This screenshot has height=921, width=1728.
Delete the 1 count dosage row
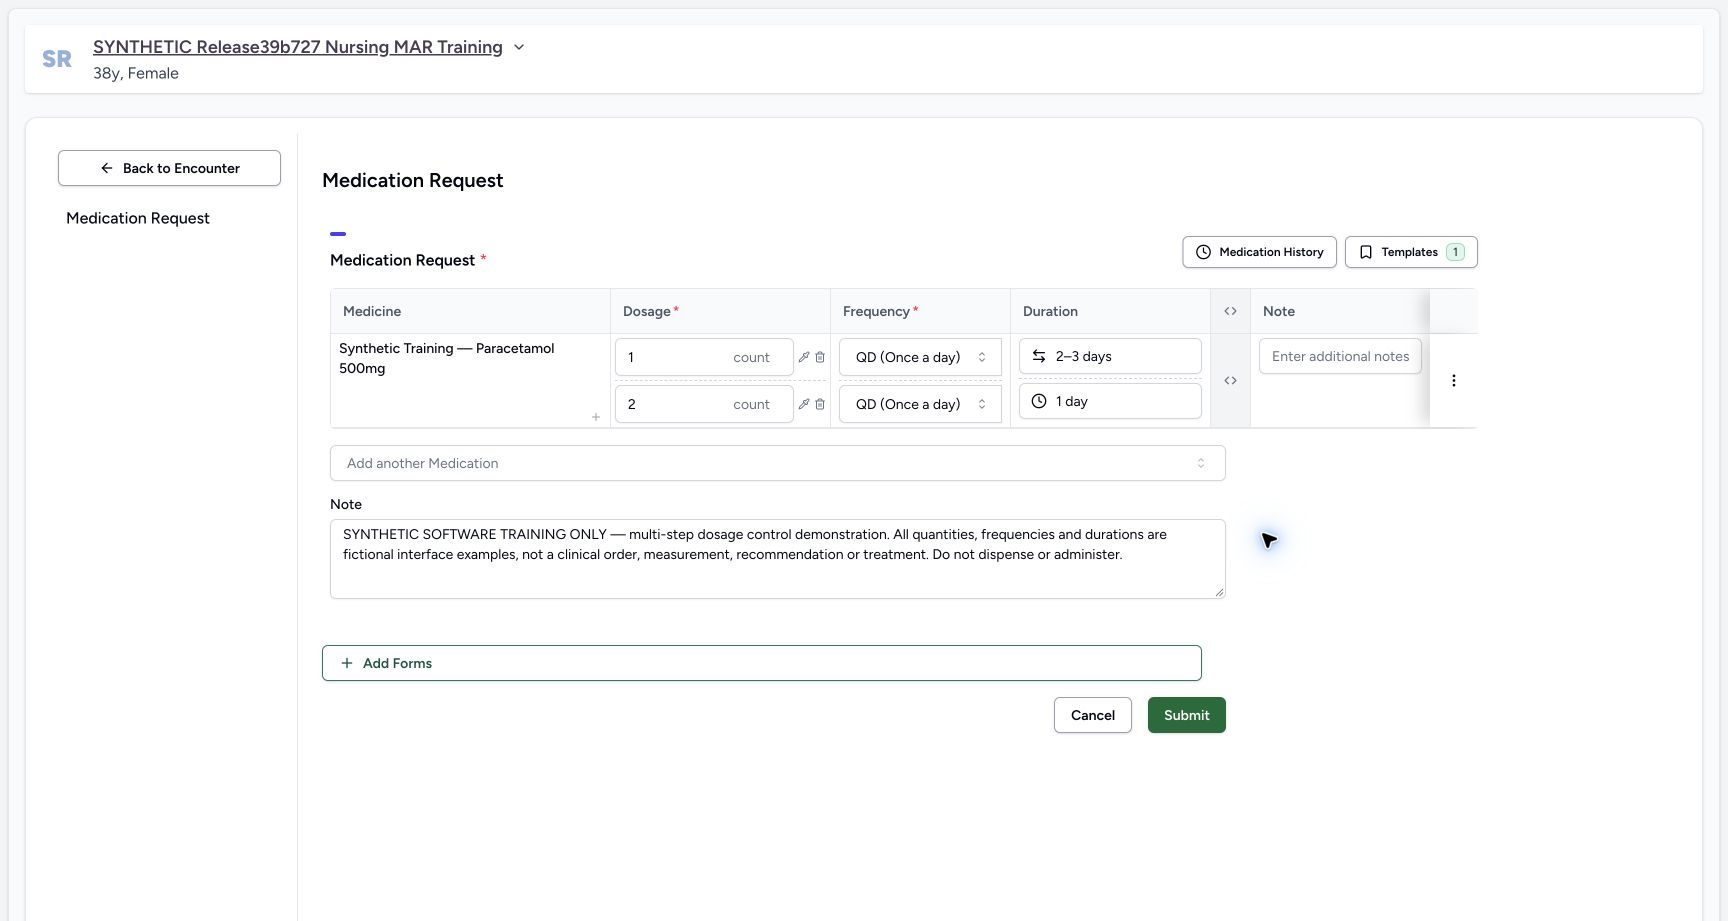tap(820, 357)
